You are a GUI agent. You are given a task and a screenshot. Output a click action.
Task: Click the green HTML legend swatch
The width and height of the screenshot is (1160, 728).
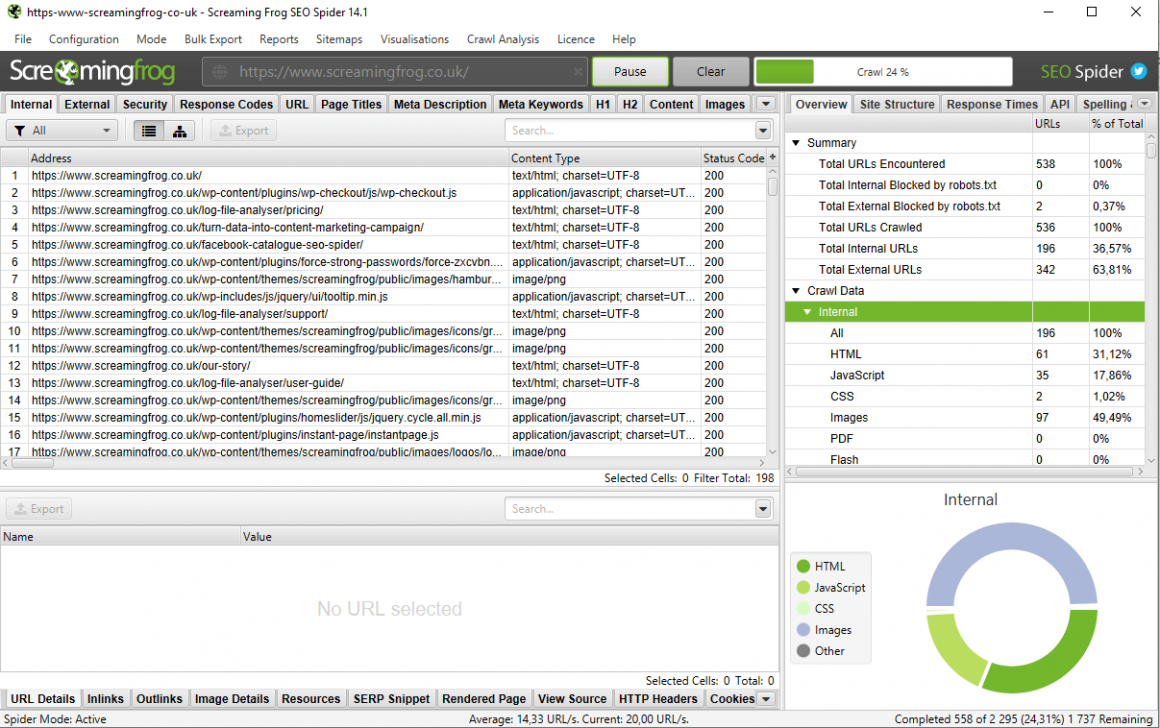click(802, 567)
